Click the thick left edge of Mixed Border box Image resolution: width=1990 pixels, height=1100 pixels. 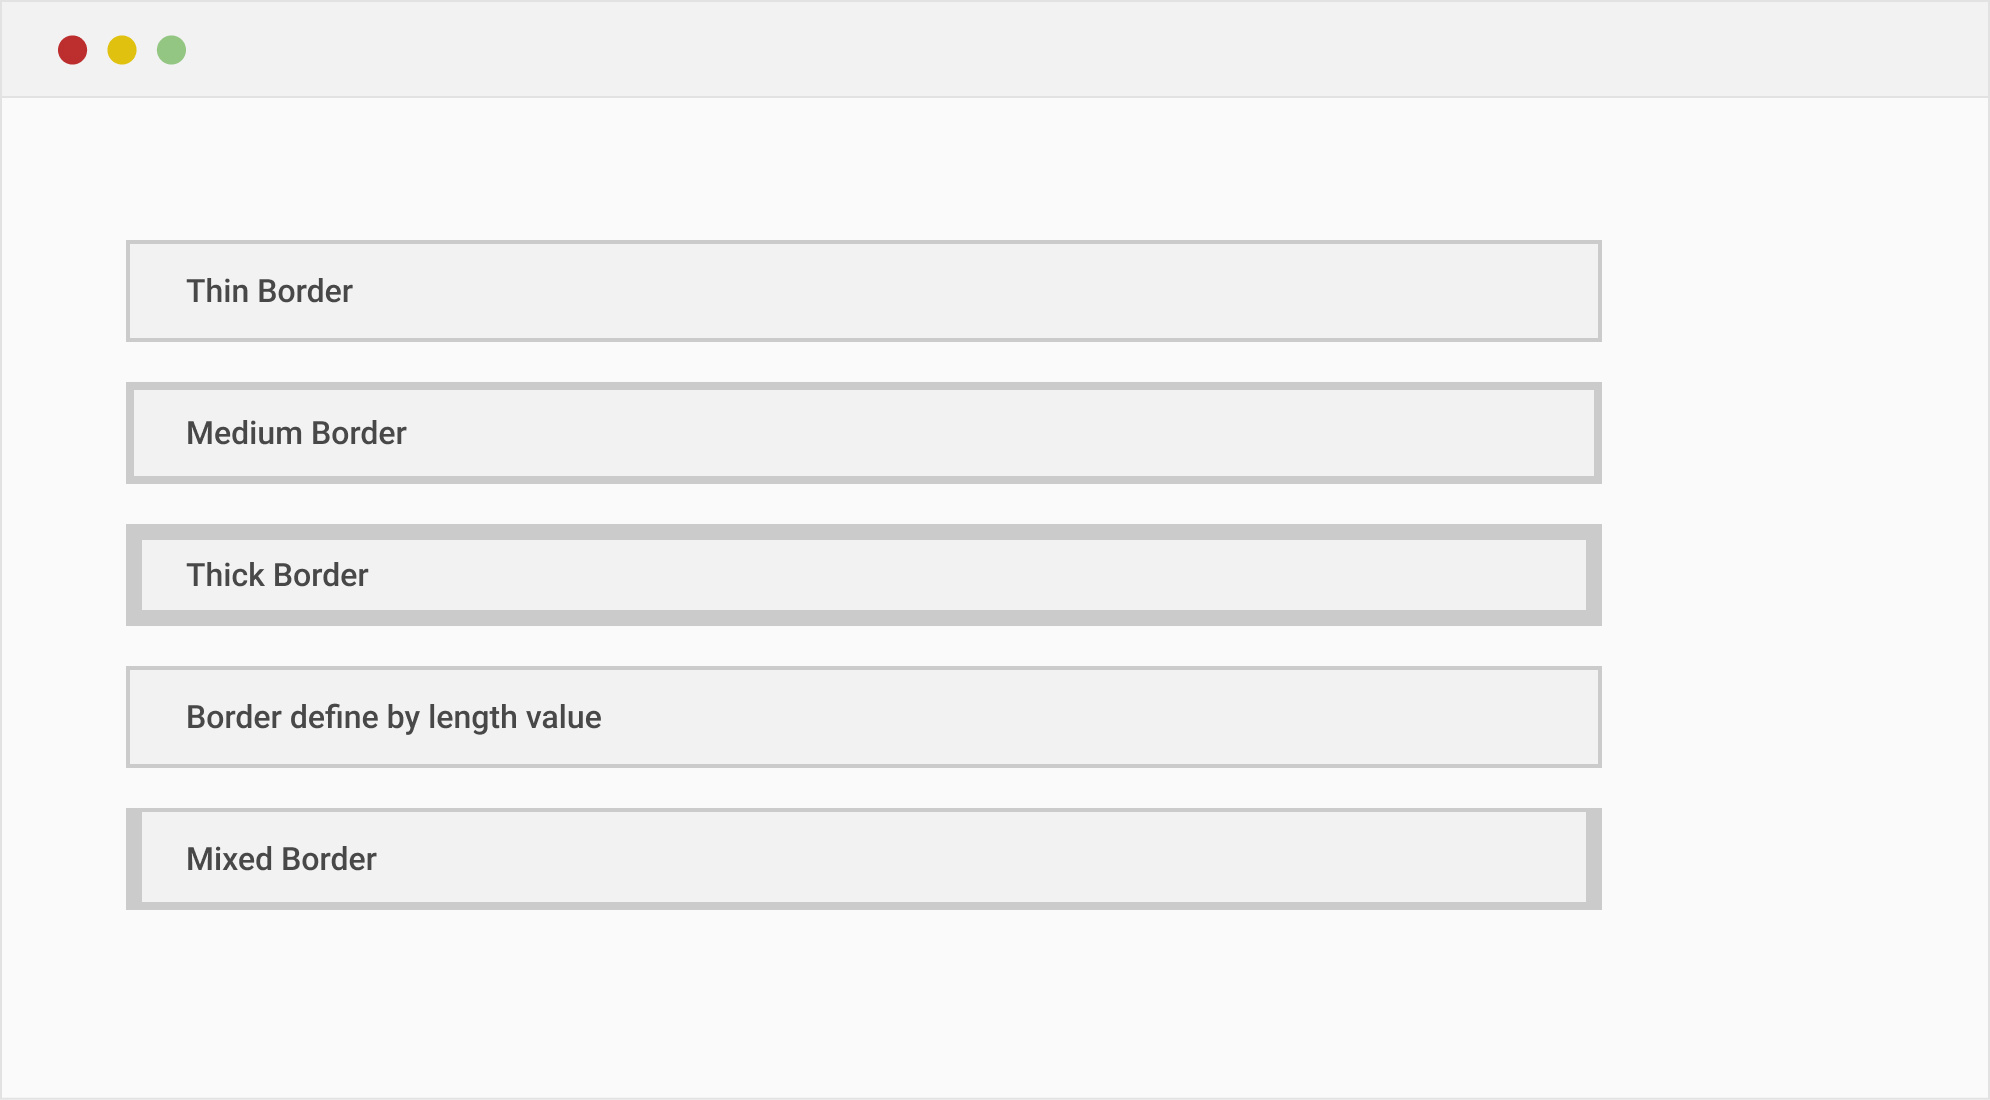coord(134,859)
